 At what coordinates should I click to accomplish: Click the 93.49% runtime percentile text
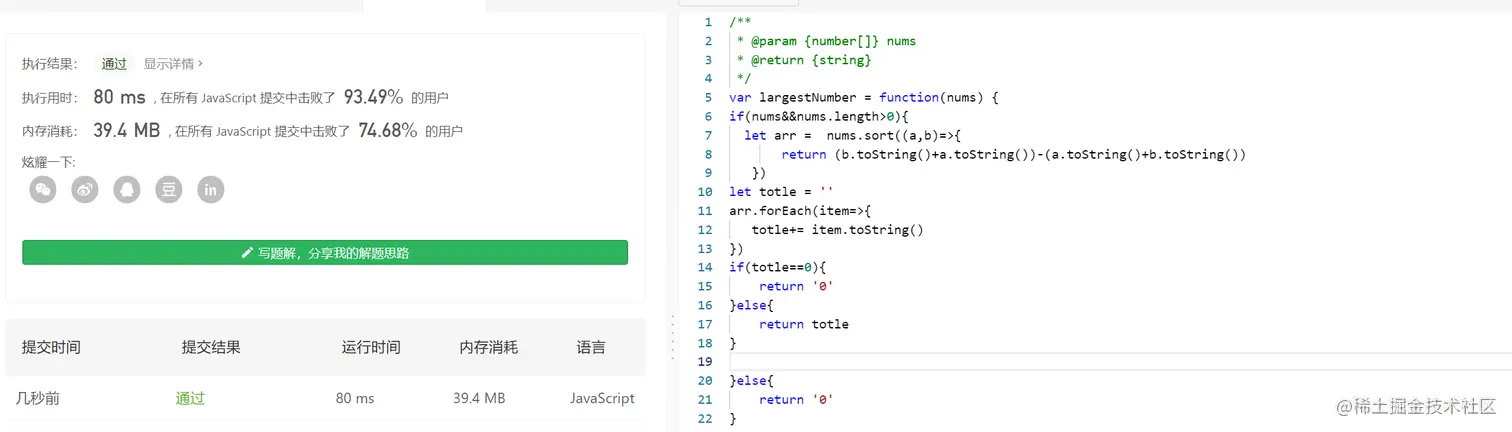(x=373, y=97)
